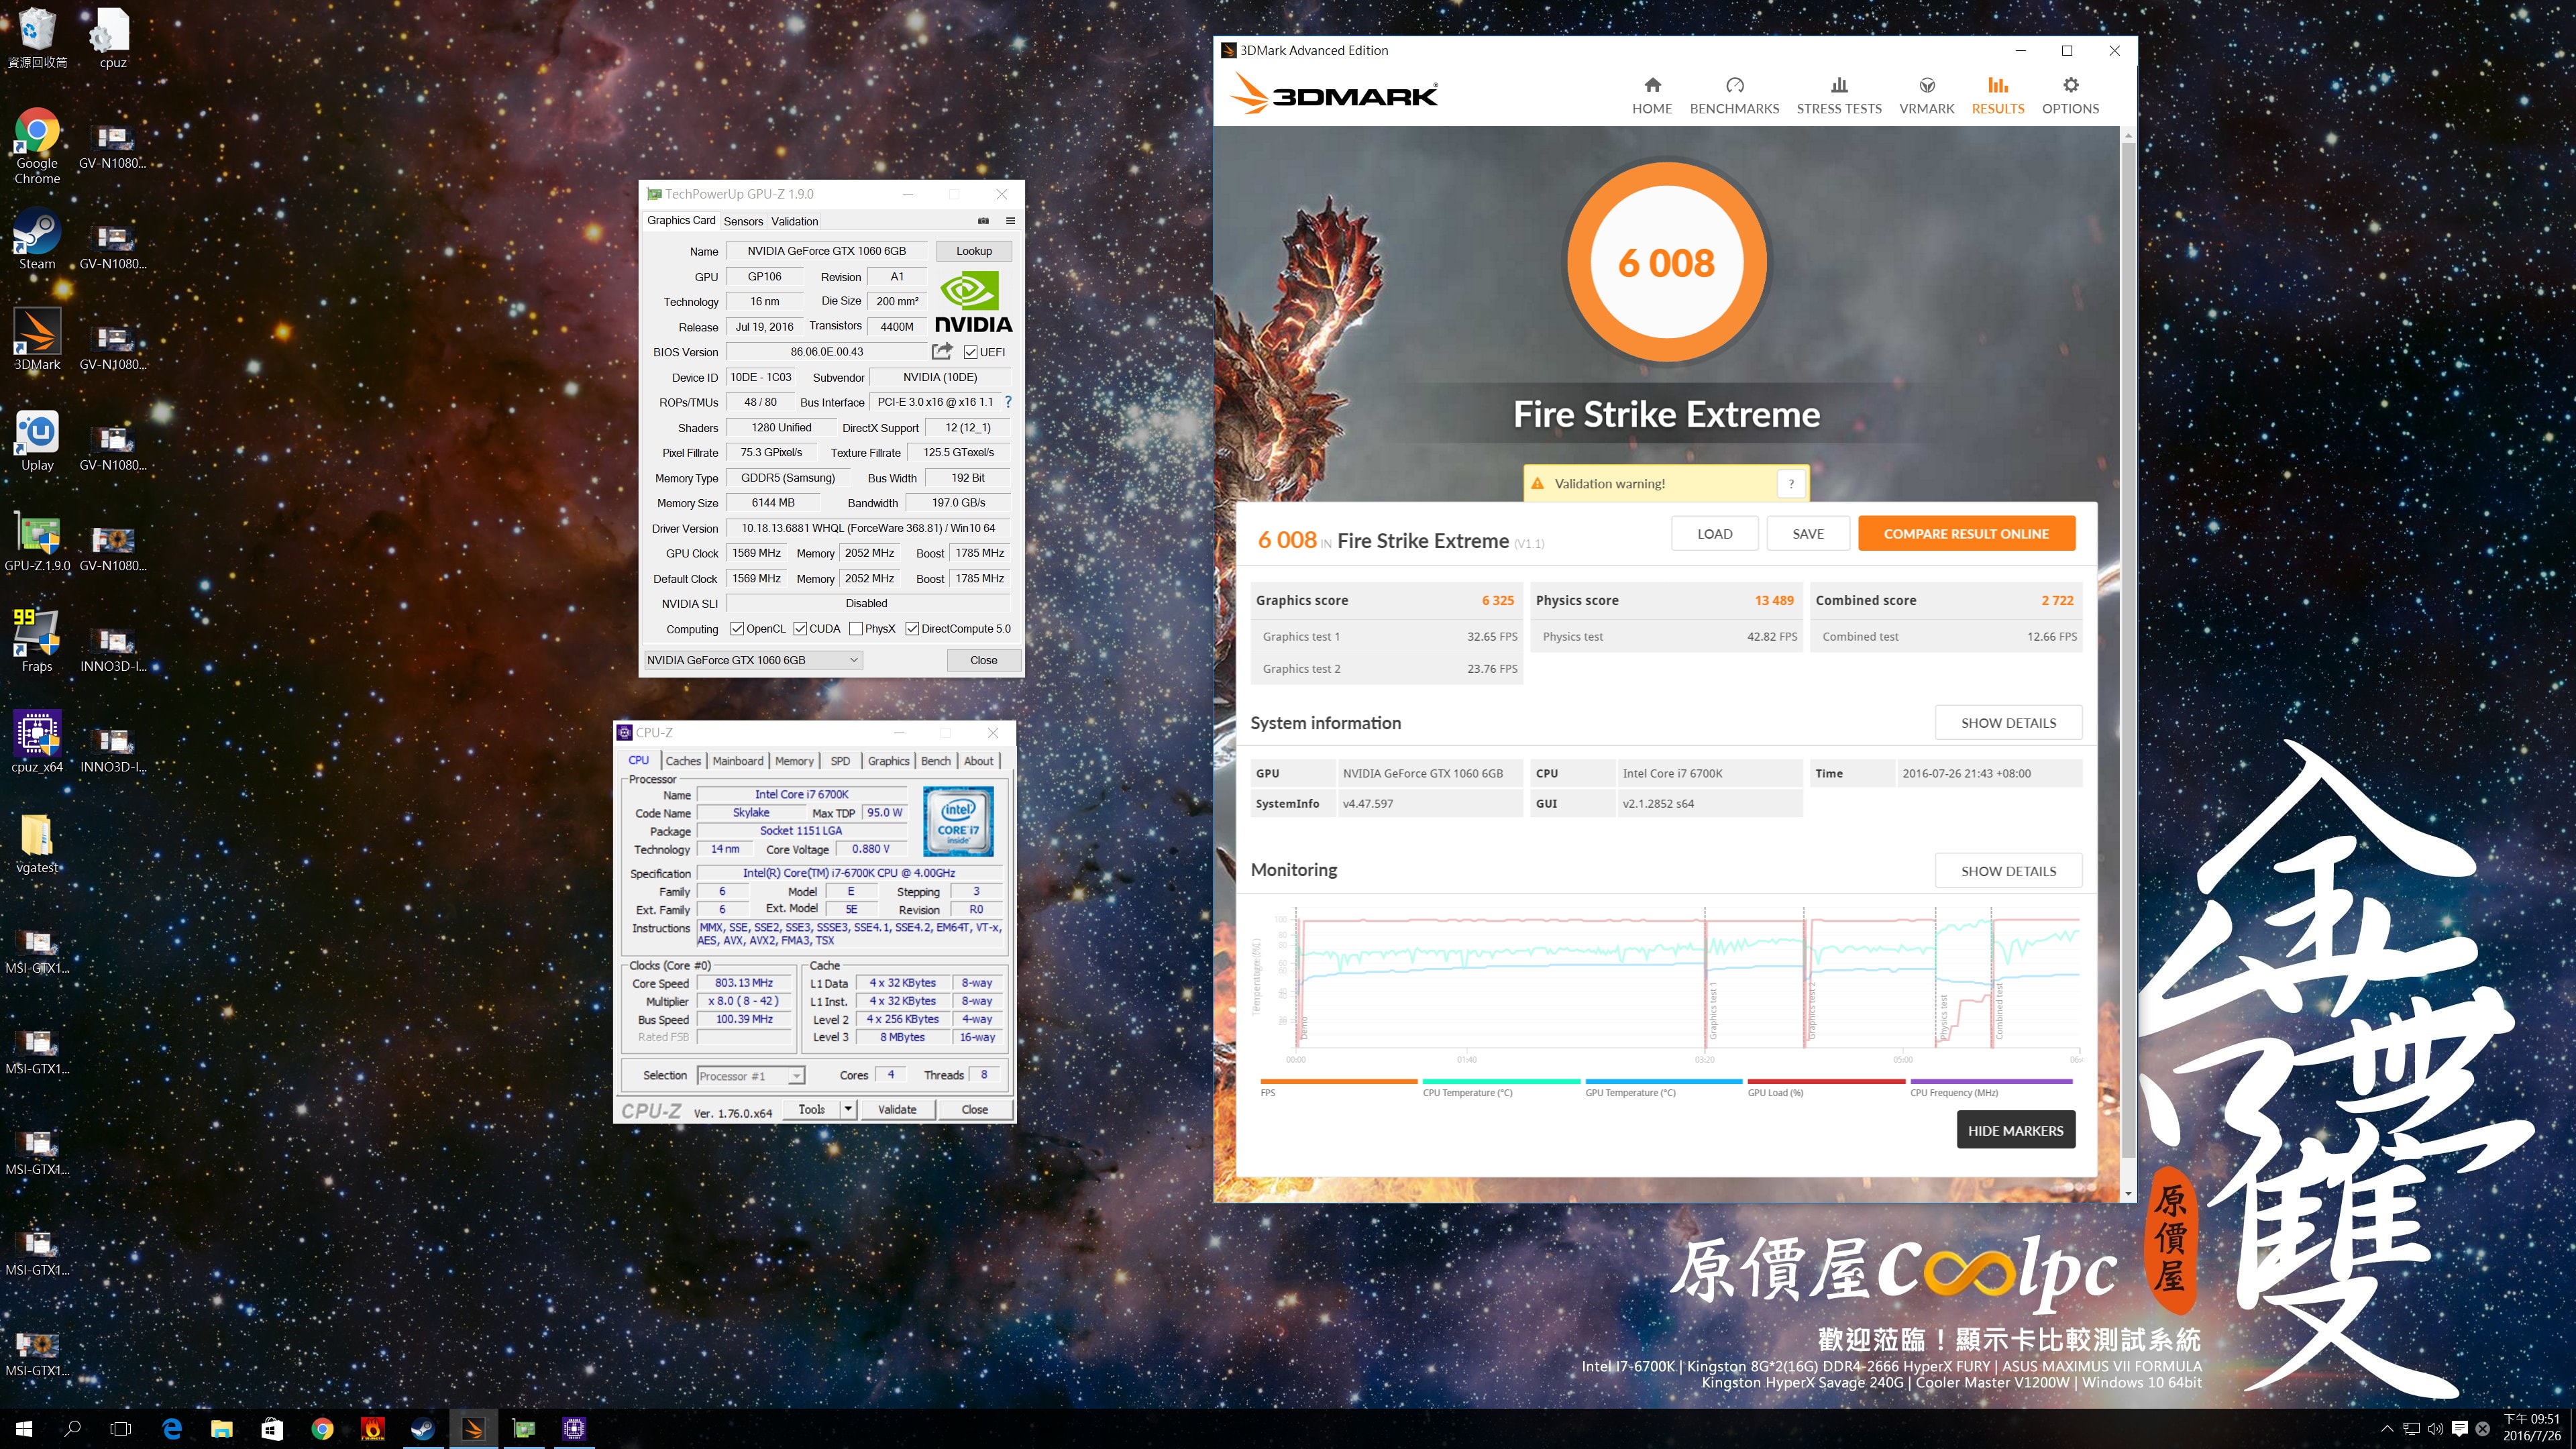Open Action Center notification icon
The width and height of the screenshot is (2576, 1449).
[x=2460, y=1429]
